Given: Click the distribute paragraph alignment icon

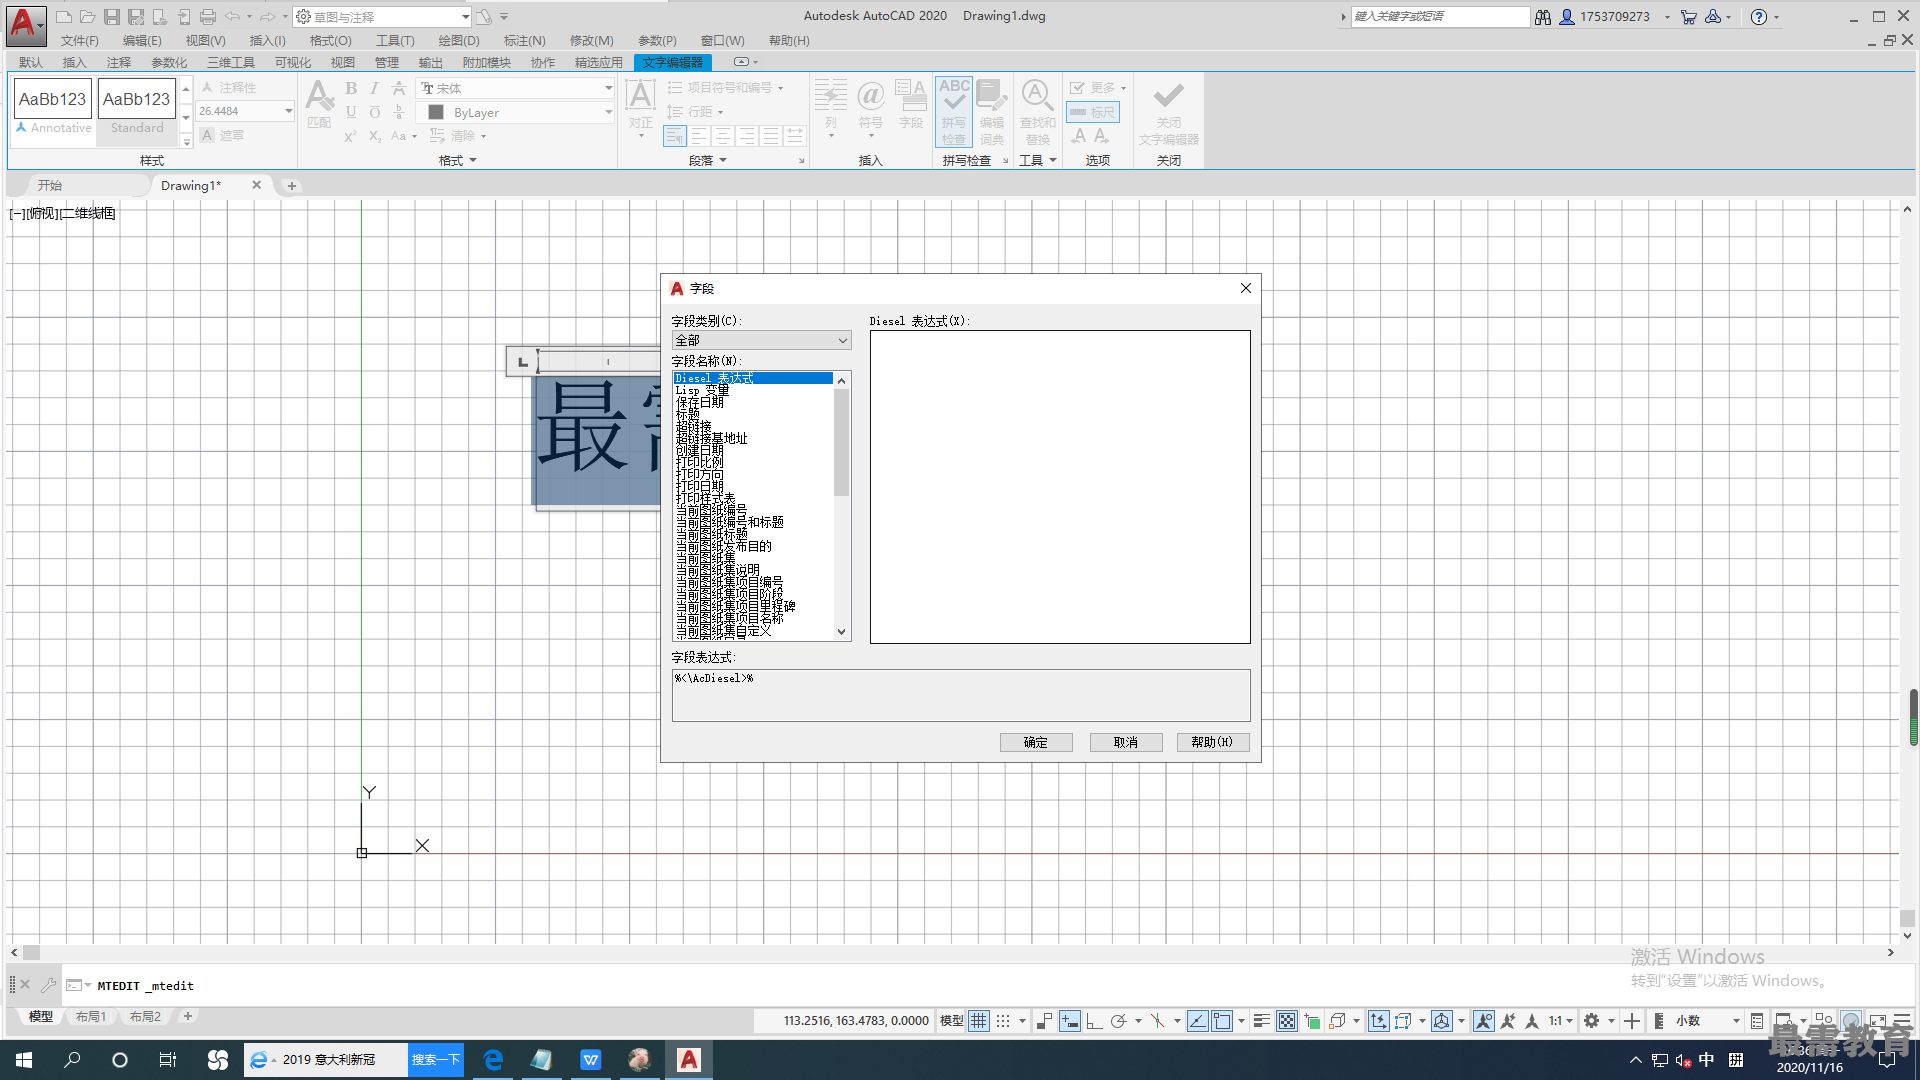Looking at the screenshot, I should pyautogui.click(x=795, y=136).
